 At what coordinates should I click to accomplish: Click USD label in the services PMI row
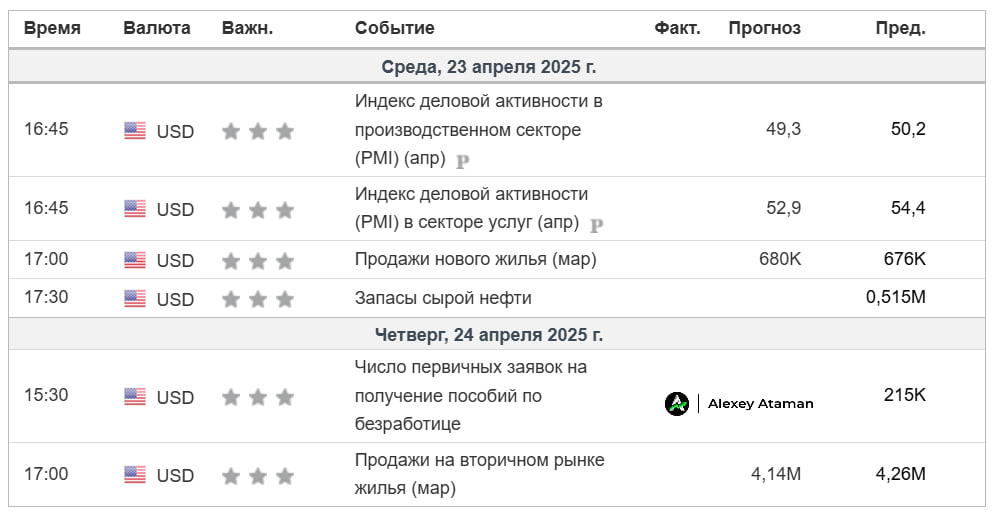click(x=175, y=209)
